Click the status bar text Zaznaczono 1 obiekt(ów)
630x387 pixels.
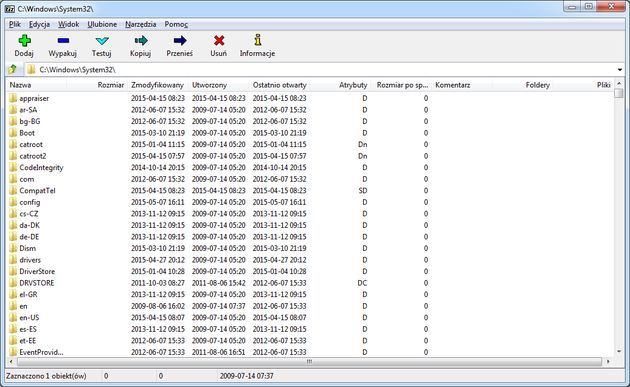(46, 376)
